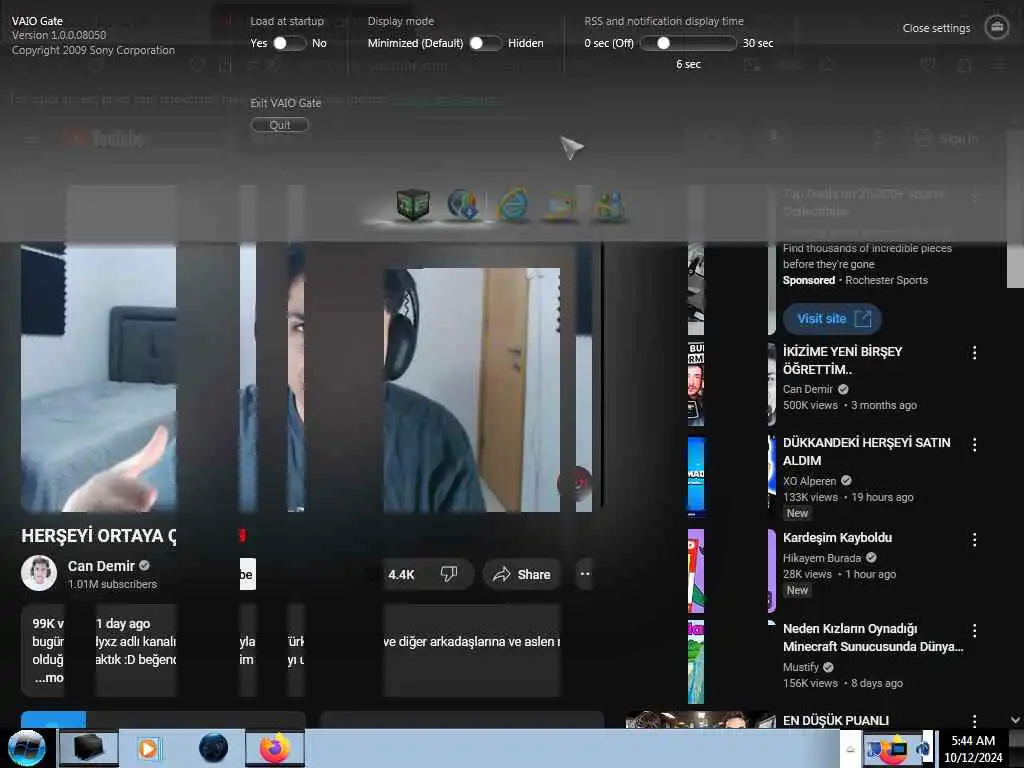The height and width of the screenshot is (768, 1024).
Task: Toggle the Load at startup Yes/No switch
Action: [289, 43]
